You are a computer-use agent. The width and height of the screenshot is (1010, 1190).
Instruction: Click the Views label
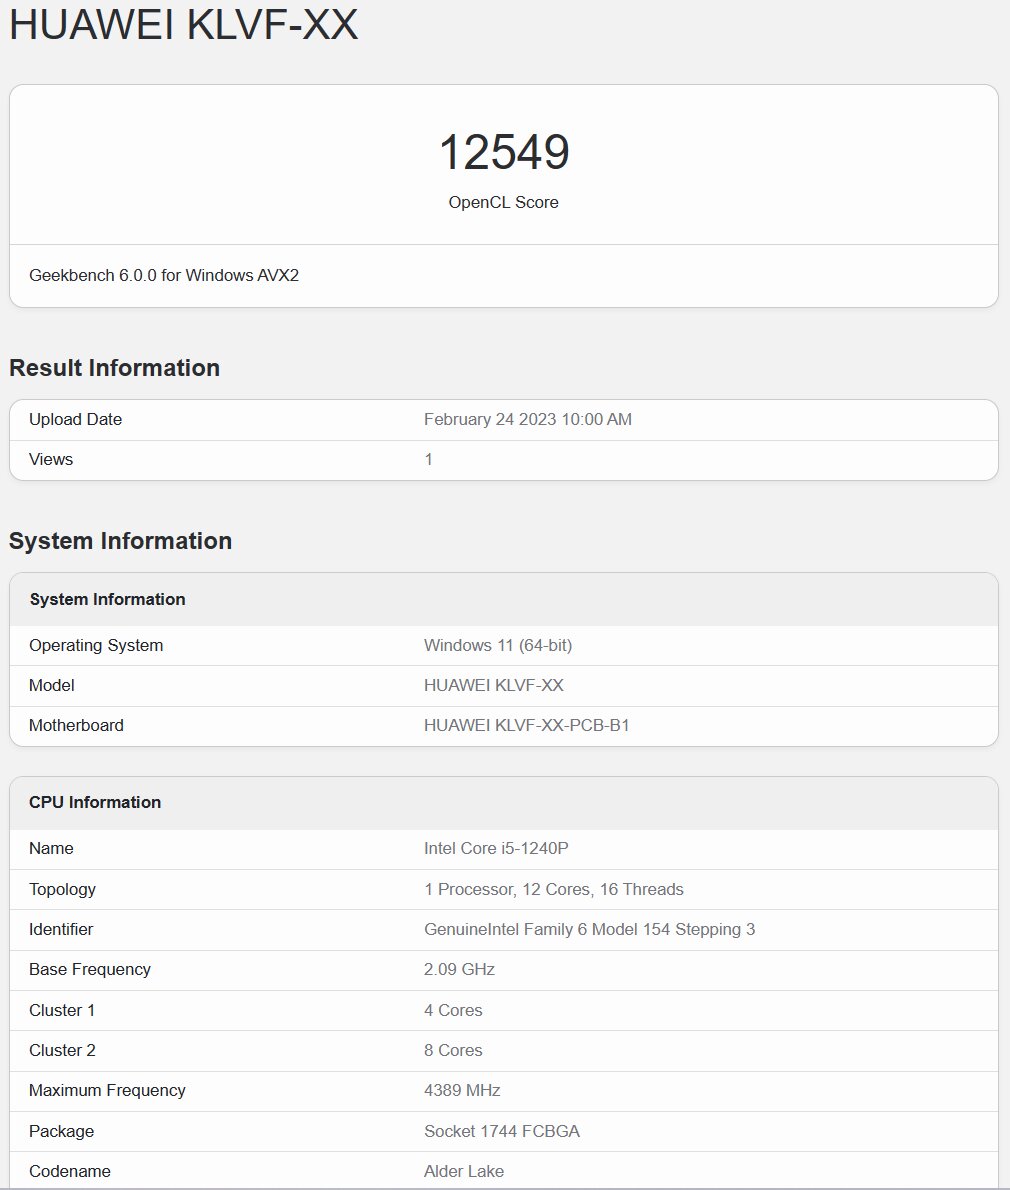tap(51, 460)
